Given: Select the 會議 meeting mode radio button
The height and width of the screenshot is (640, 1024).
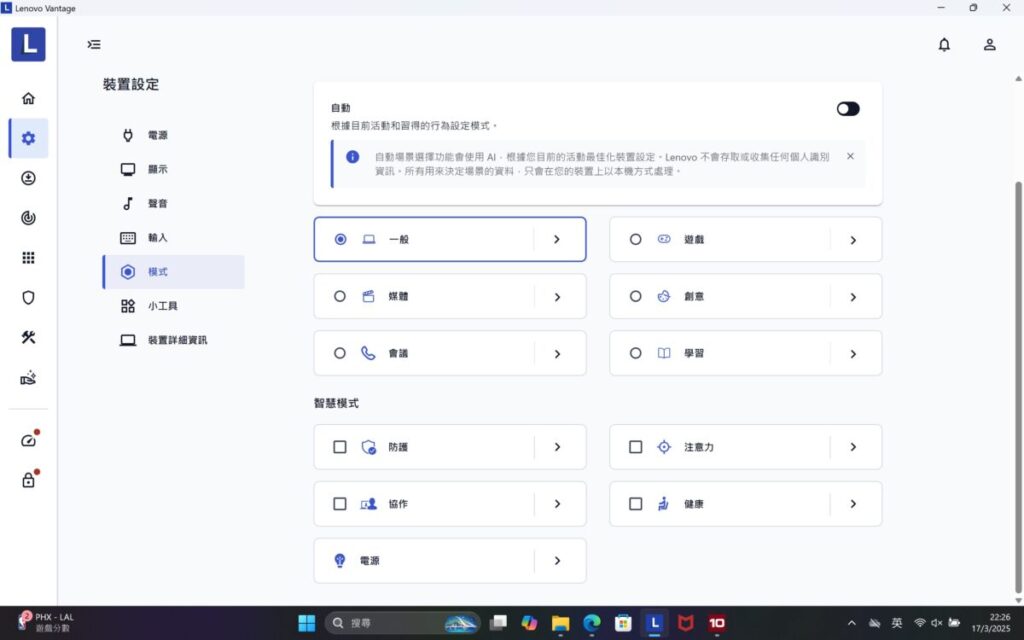Looking at the screenshot, I should [x=340, y=353].
